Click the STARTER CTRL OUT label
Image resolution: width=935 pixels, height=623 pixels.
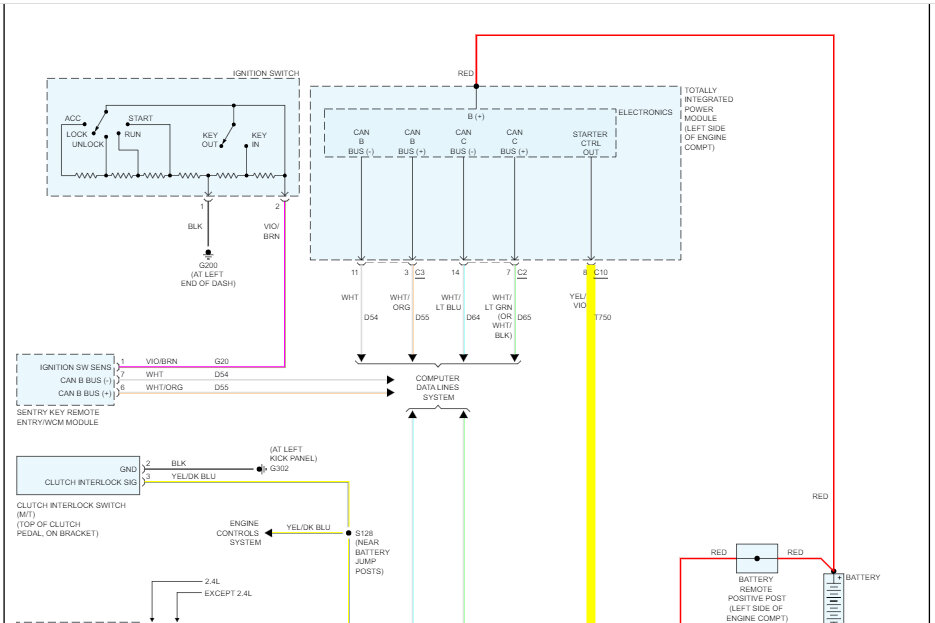pos(590,143)
